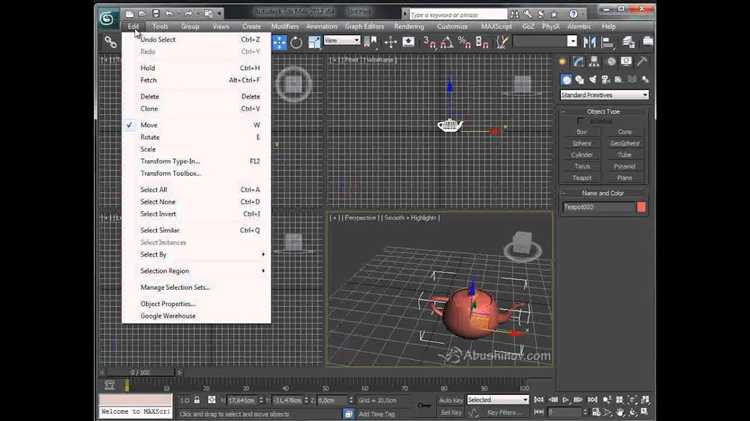
Task: Click the Plane primitive button
Action: [625, 178]
